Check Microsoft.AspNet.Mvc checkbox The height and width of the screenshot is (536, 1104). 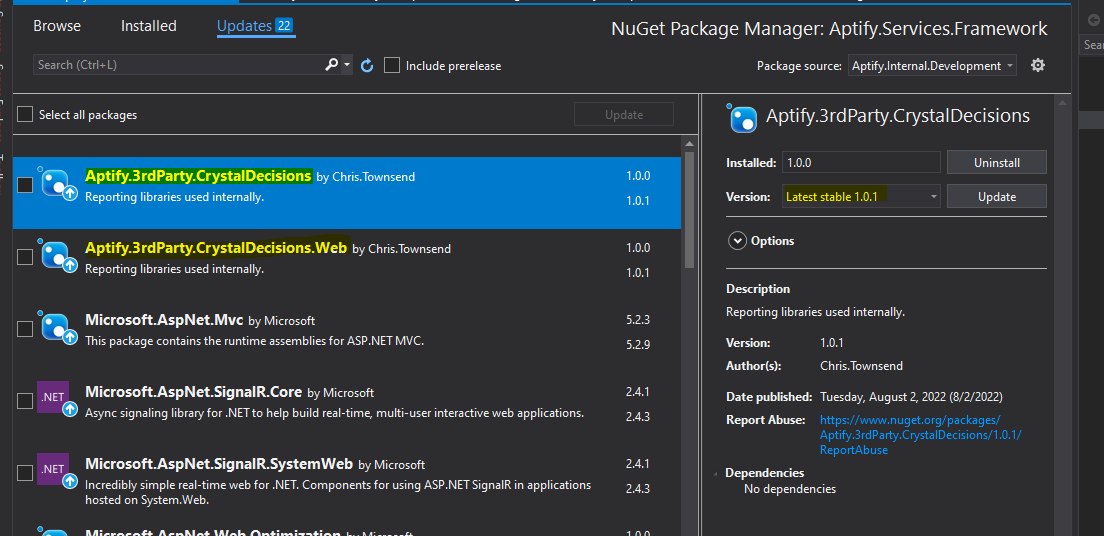pyautogui.click(x=25, y=329)
